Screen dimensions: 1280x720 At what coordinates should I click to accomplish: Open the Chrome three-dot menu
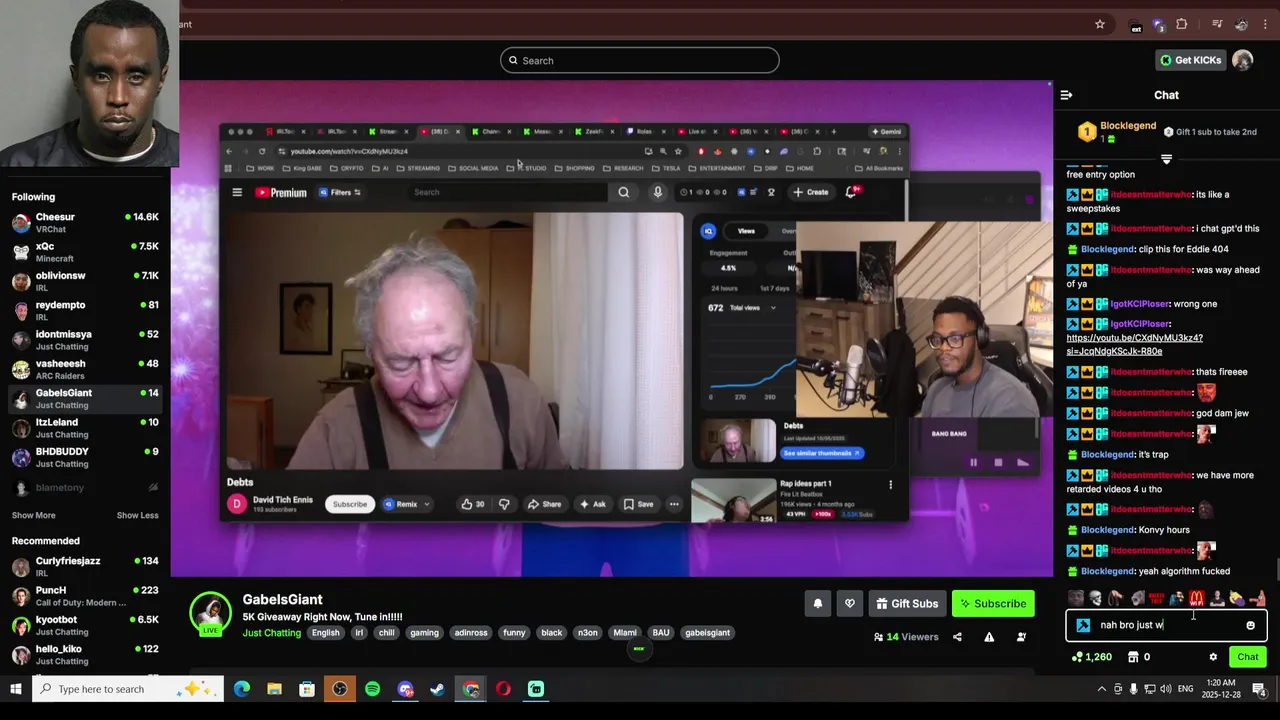click(x=1265, y=24)
